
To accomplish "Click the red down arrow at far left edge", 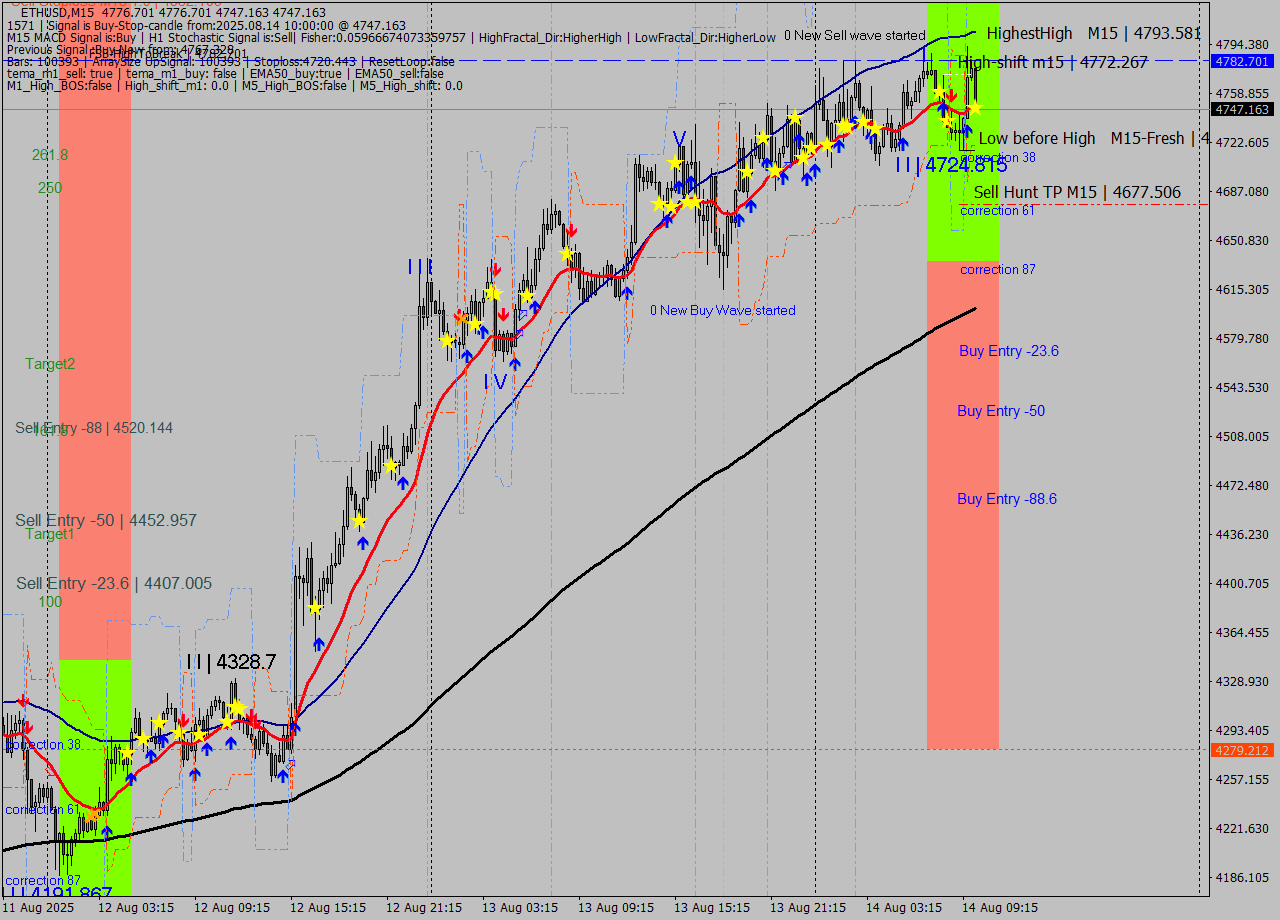I will [23, 702].
